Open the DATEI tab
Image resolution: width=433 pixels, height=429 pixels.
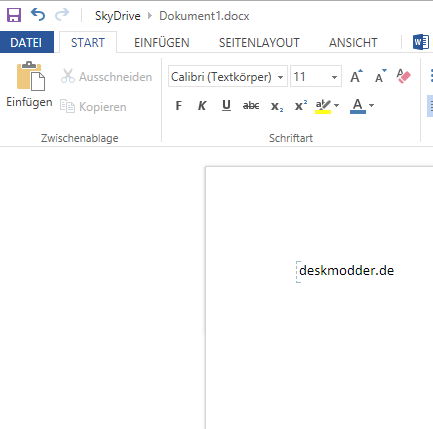click(x=26, y=42)
